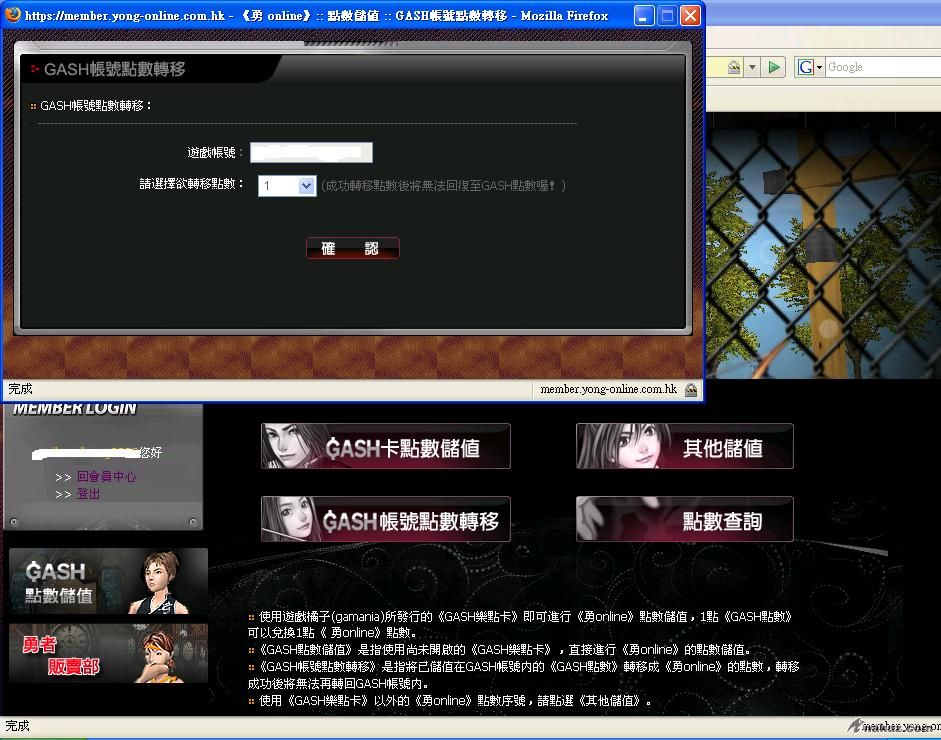Viewport: 941px width, 740px height.
Task: Minimize the GASH transfer popup window
Action: pyautogui.click(x=645, y=16)
